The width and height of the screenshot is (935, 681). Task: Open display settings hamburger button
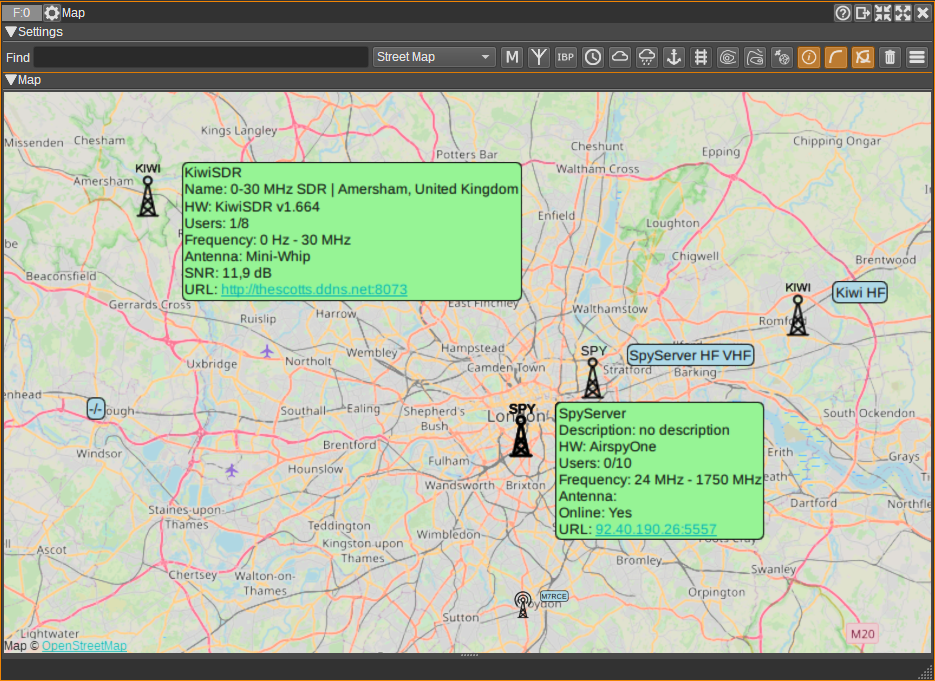[x=917, y=57]
